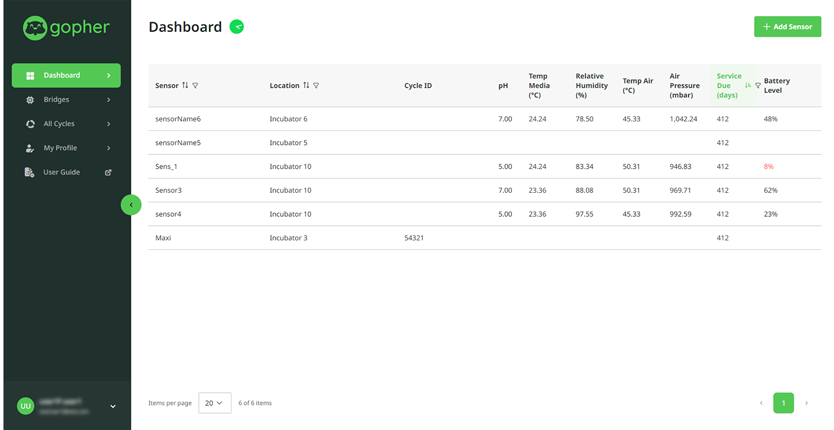
Task: Click the gopher logo icon
Action: [35, 27]
